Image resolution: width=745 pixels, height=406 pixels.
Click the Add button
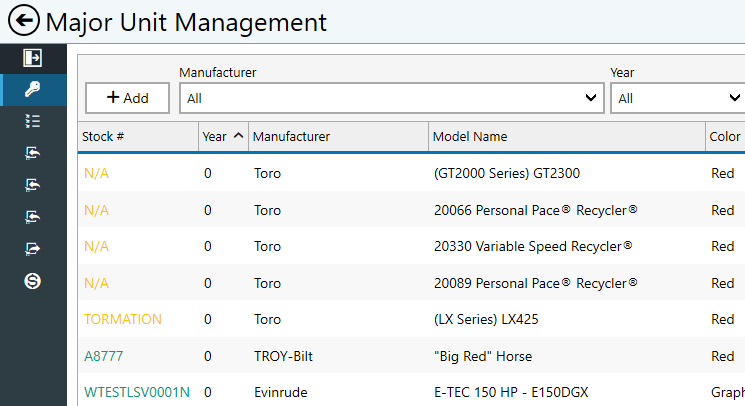tap(127, 98)
